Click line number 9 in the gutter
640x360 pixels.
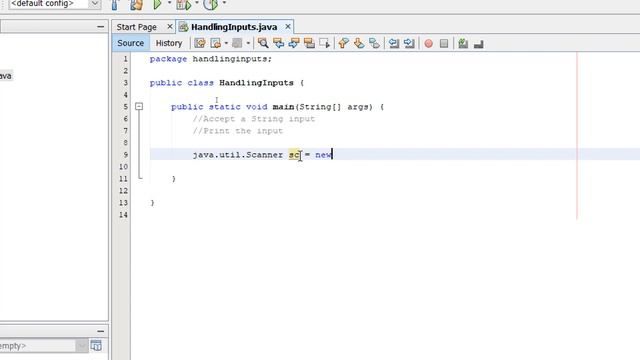pos(125,155)
